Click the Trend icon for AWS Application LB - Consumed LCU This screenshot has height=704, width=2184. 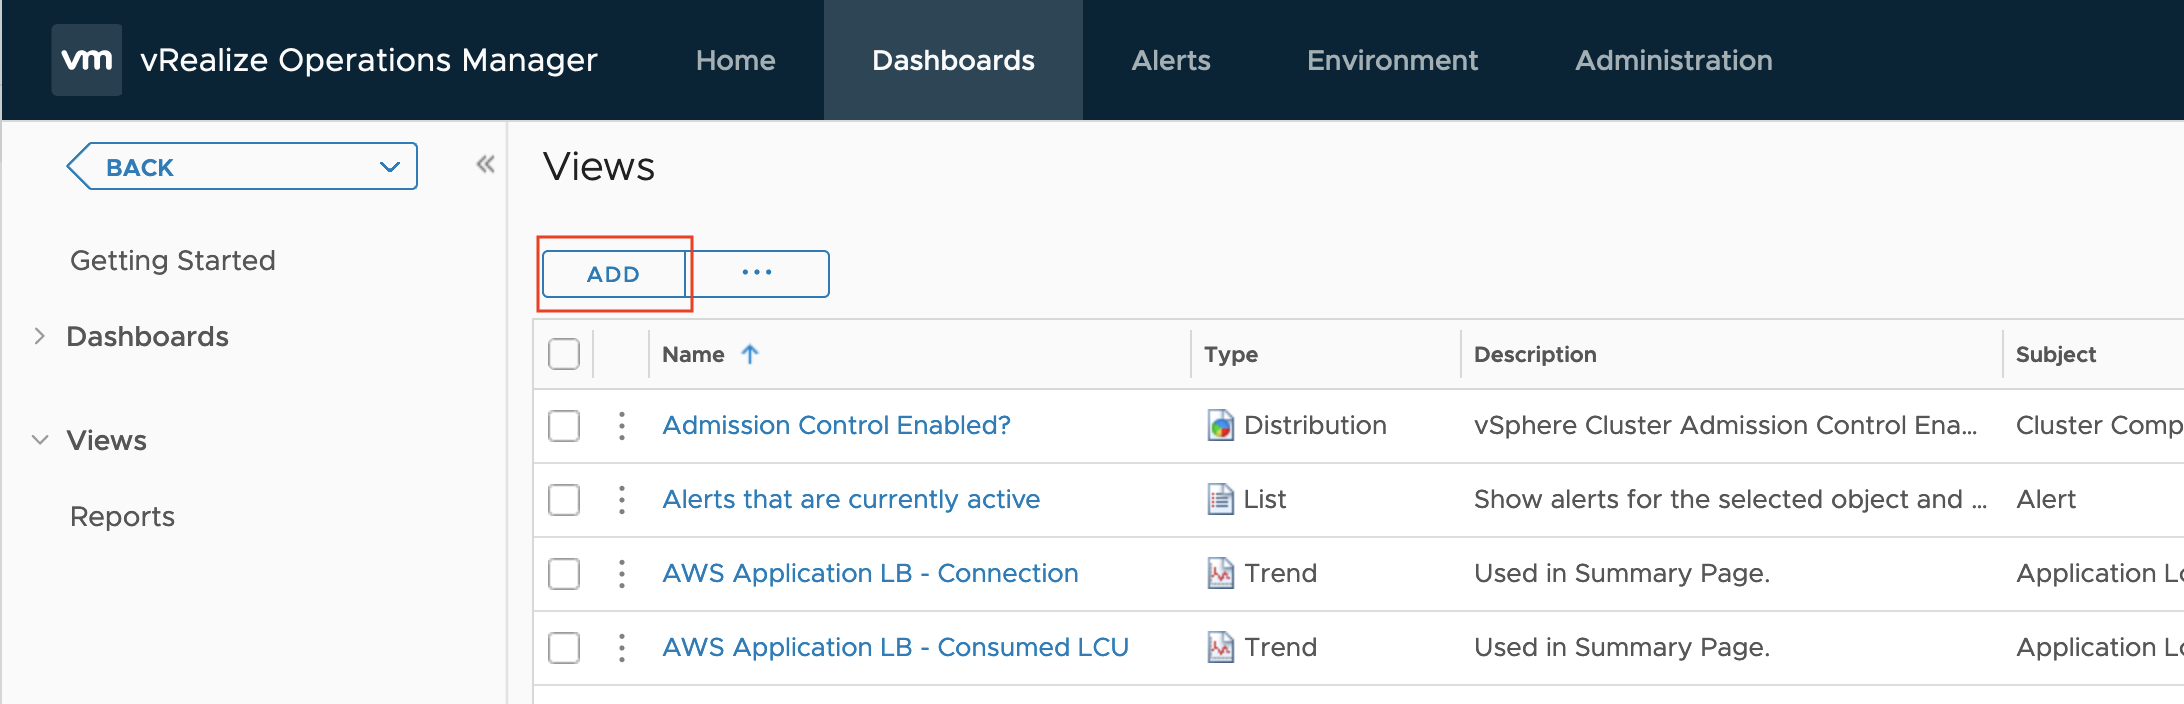(x=1220, y=647)
